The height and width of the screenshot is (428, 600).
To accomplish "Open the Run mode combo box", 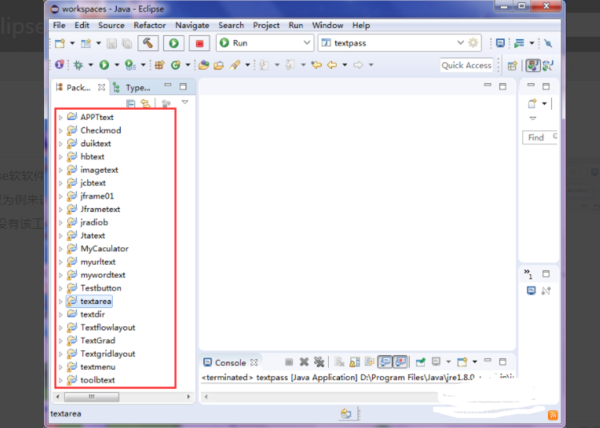I will click(265, 43).
